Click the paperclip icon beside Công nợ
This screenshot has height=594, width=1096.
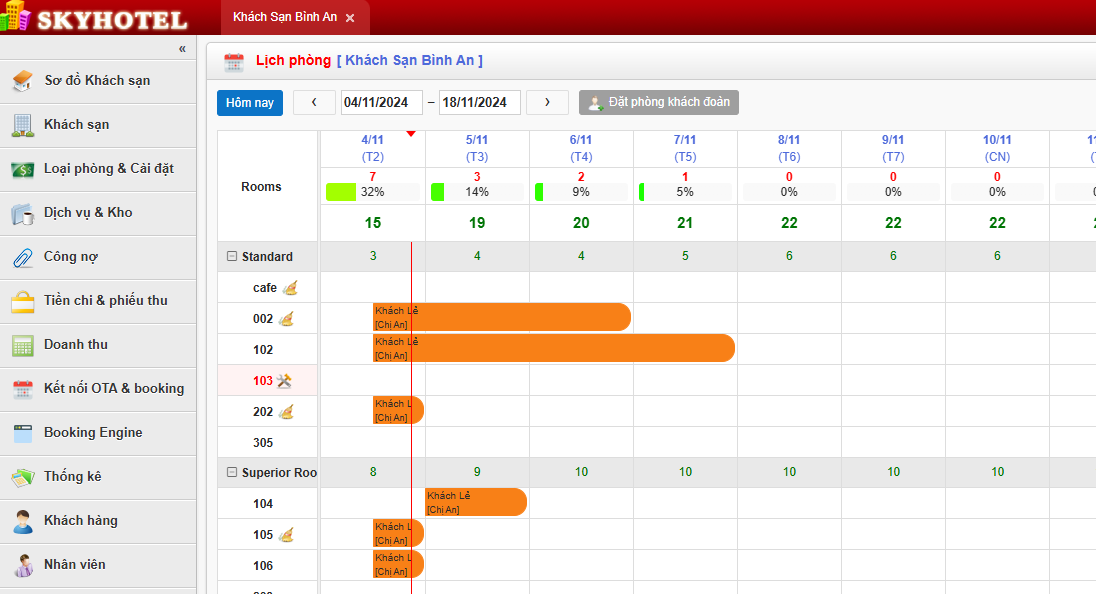21,256
